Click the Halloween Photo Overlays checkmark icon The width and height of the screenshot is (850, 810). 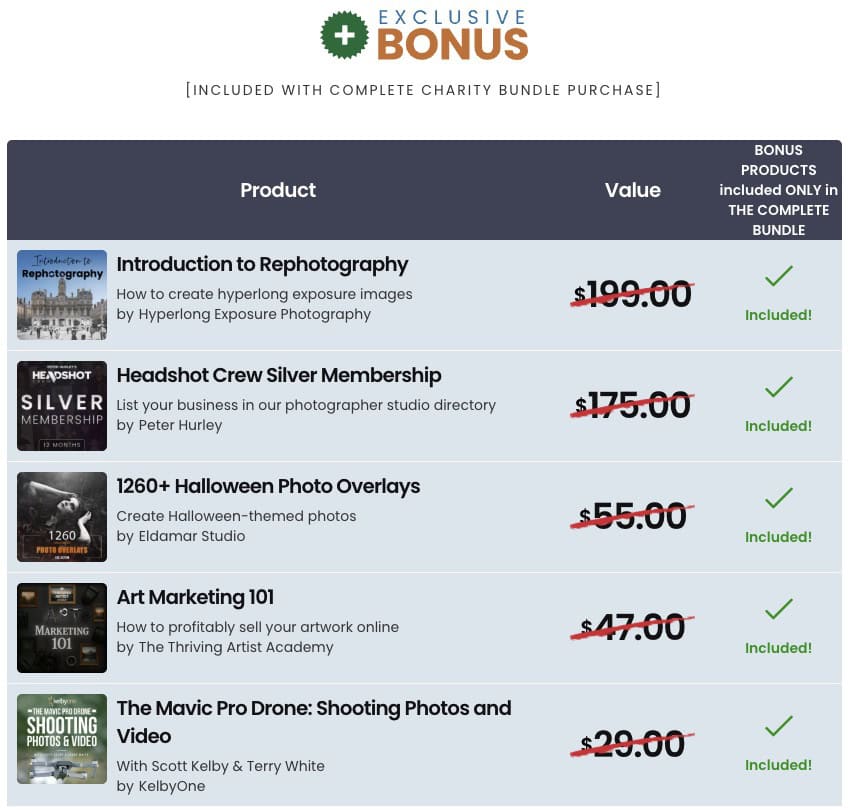click(x=778, y=498)
